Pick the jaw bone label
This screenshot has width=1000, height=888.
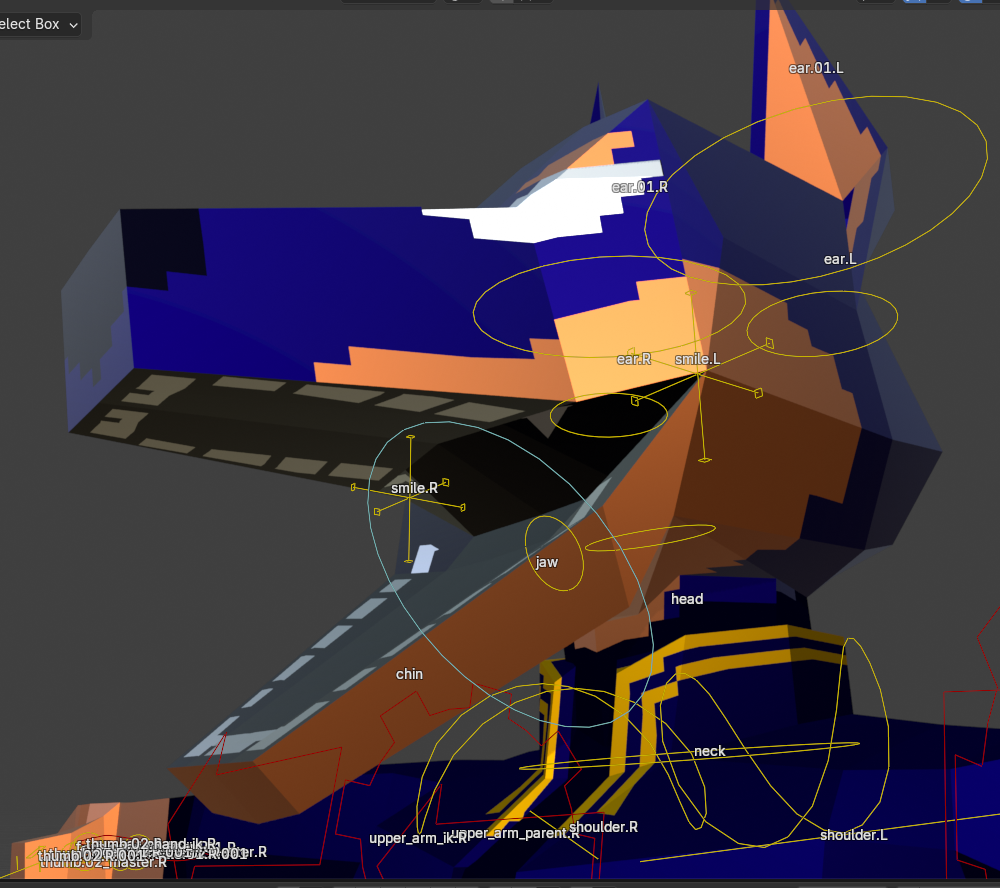click(546, 562)
